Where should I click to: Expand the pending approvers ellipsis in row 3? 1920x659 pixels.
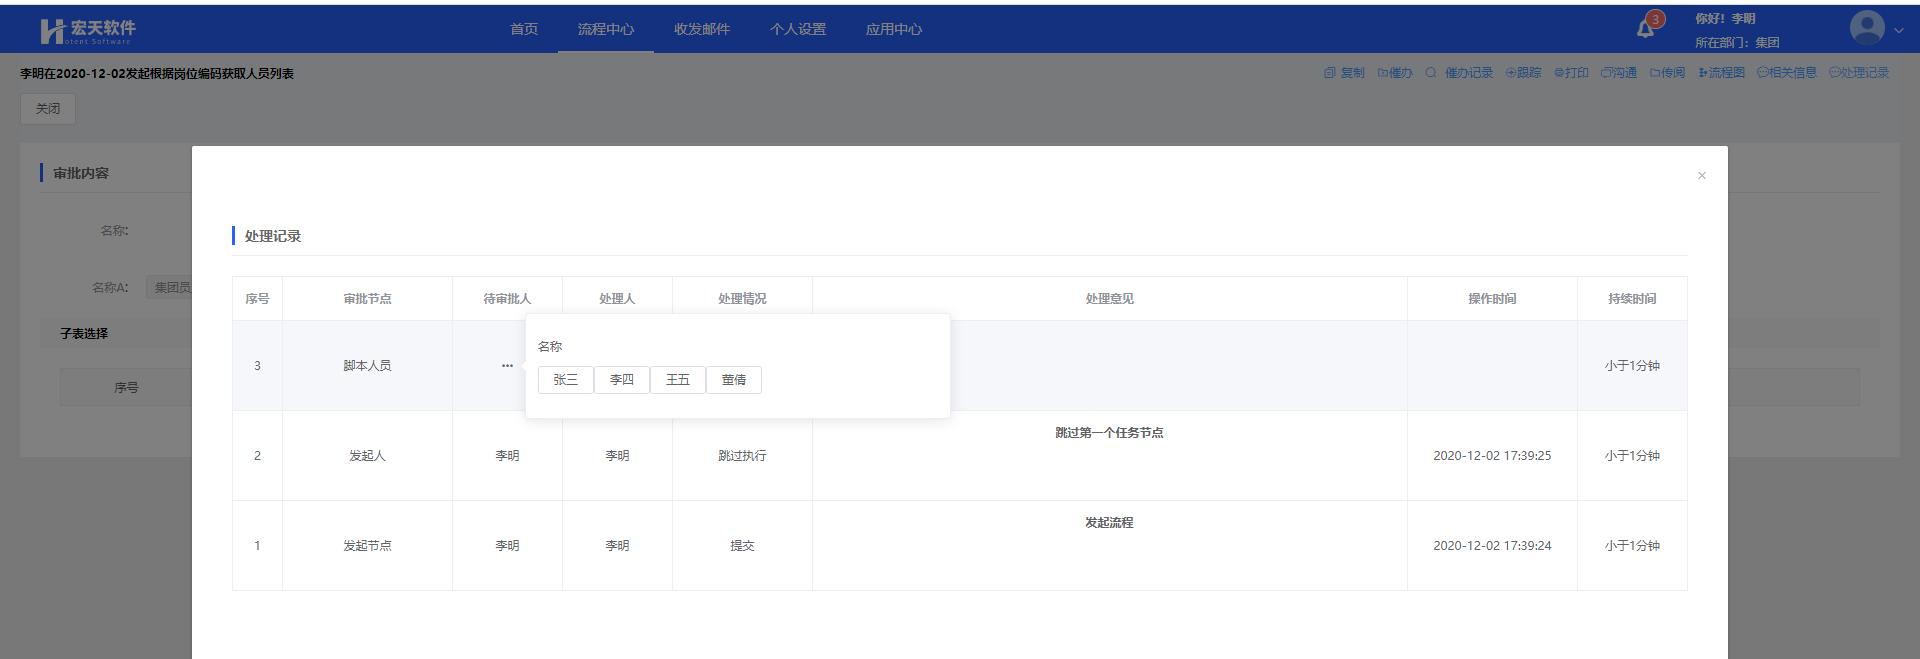(507, 366)
